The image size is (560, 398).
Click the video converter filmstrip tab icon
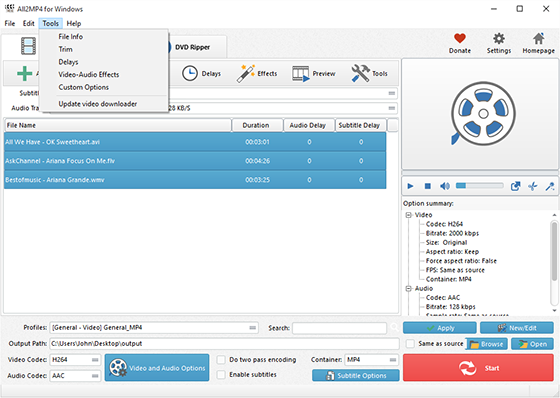pyautogui.click(x=28, y=46)
